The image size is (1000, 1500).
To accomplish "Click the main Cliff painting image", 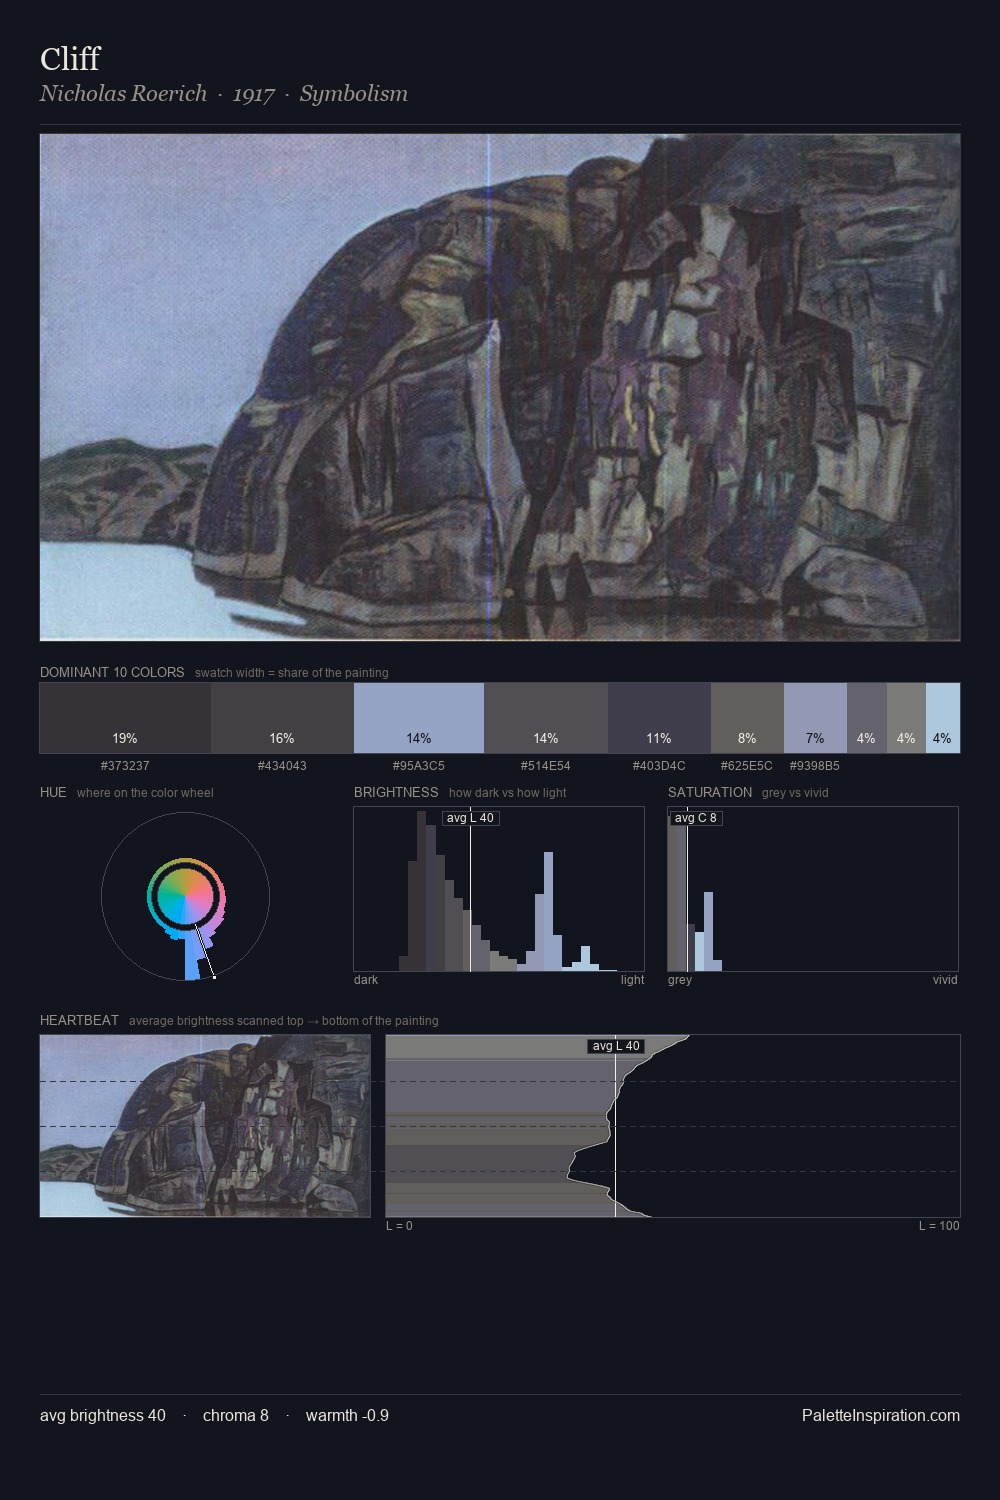I will [500, 387].
